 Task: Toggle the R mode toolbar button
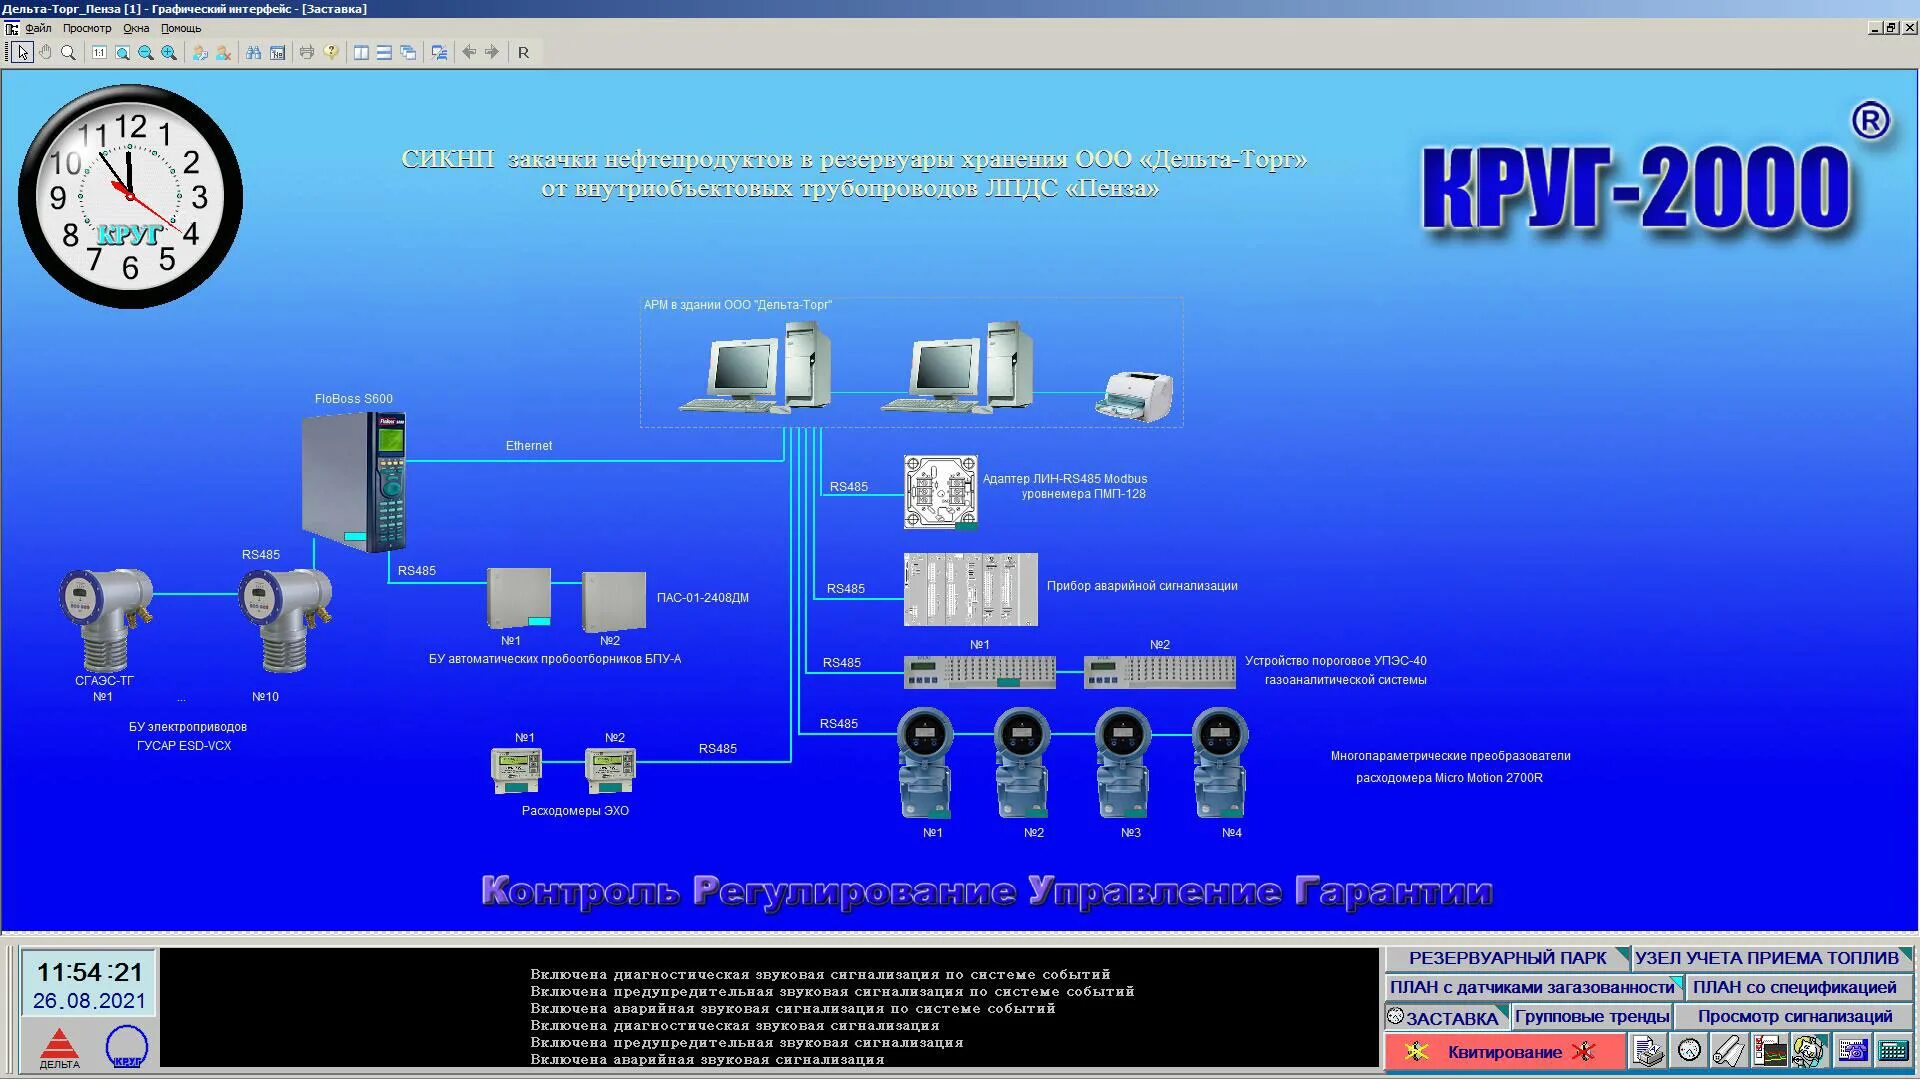523,52
